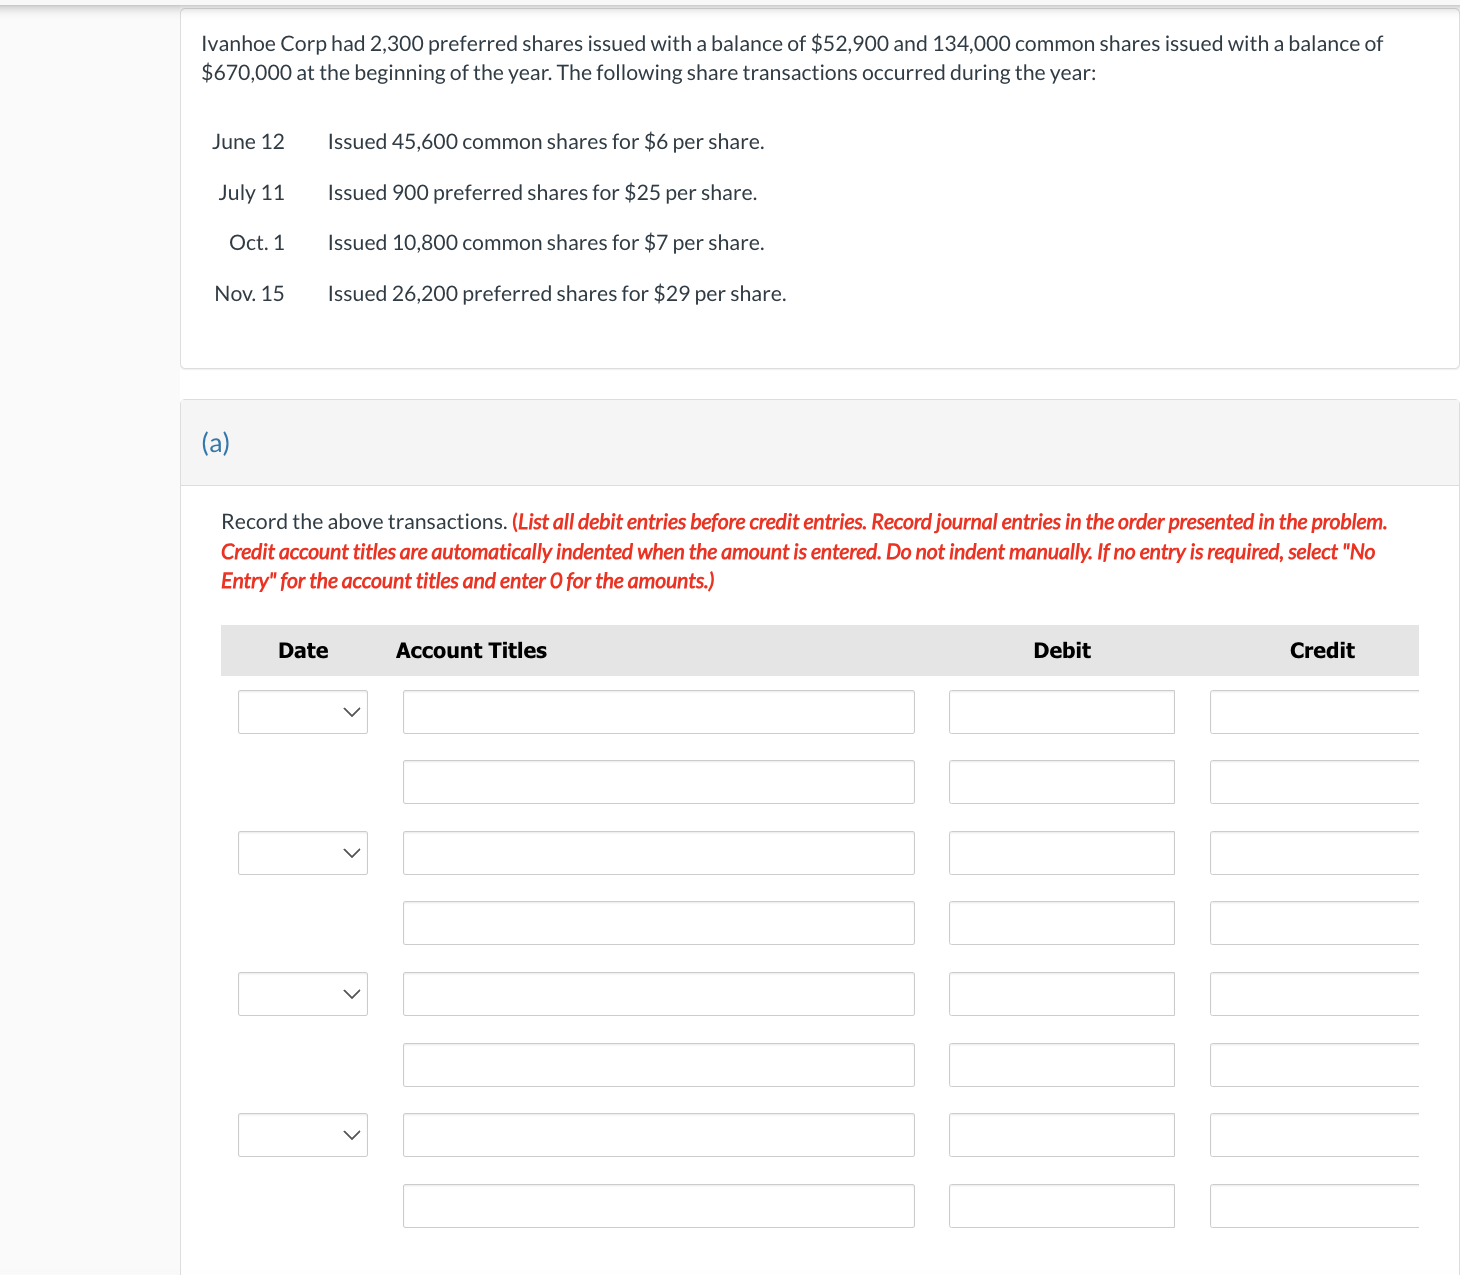This screenshot has height=1275, width=1460.
Task: Click the sixth row Credit input field
Action: click(x=1315, y=1065)
